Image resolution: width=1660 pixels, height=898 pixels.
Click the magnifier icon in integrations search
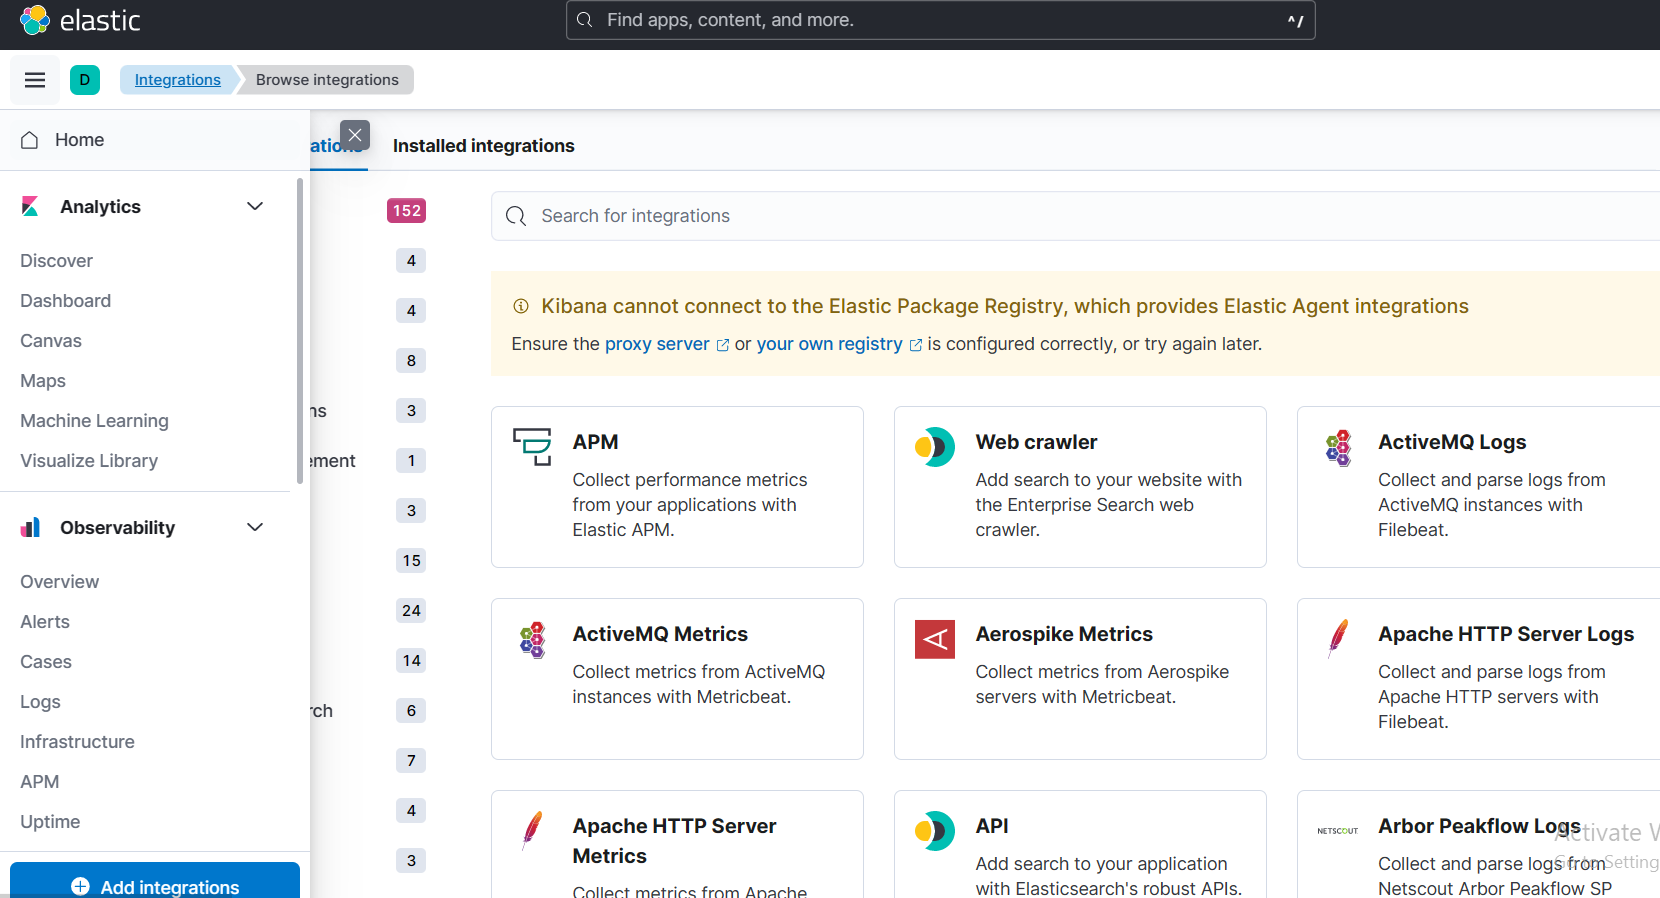[516, 216]
